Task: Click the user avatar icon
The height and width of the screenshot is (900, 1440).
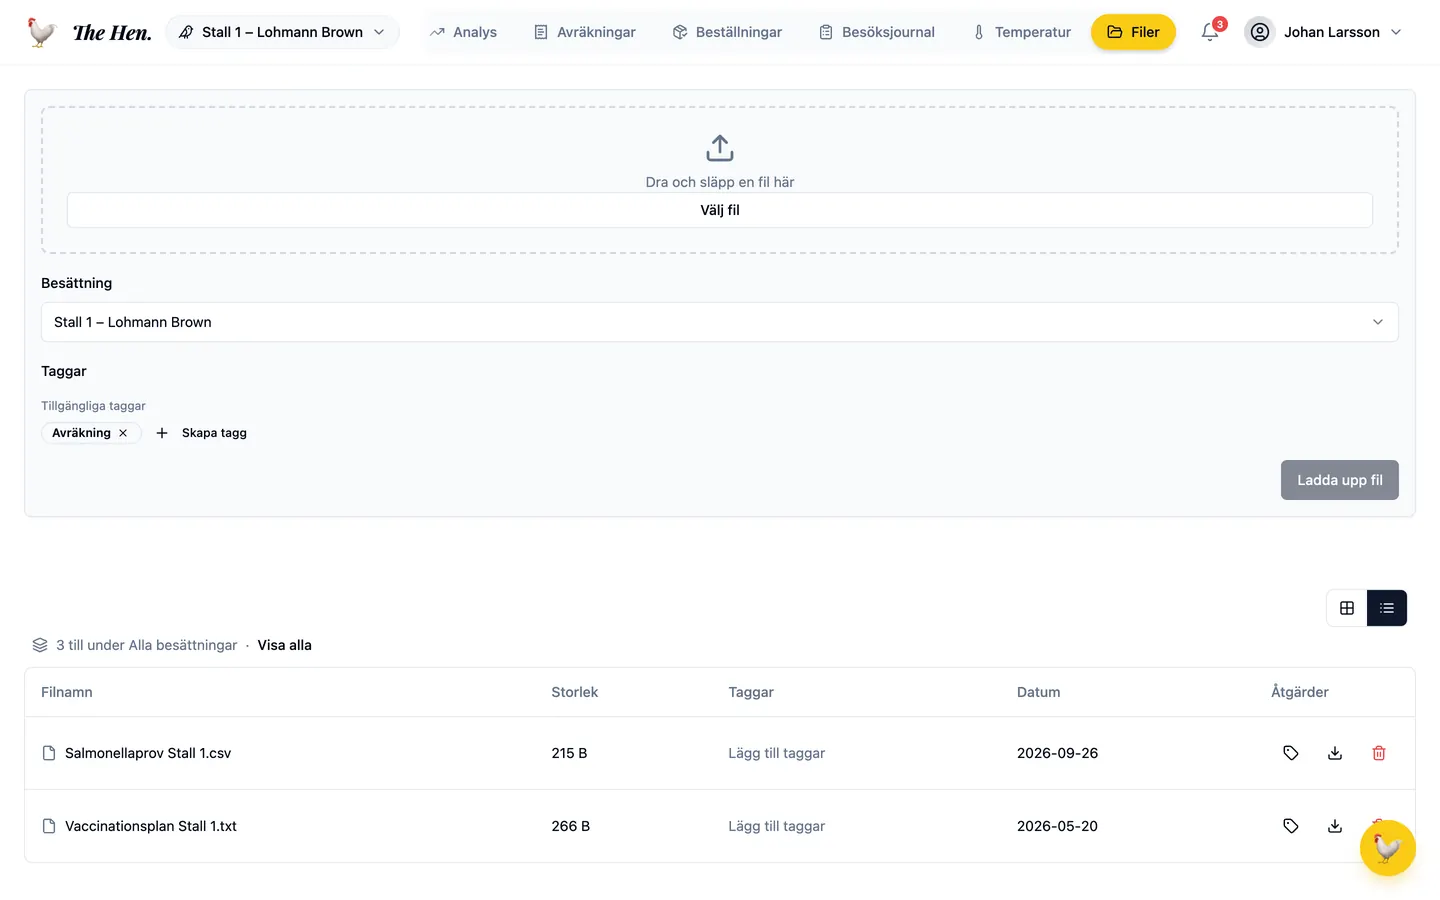Action: tap(1260, 32)
